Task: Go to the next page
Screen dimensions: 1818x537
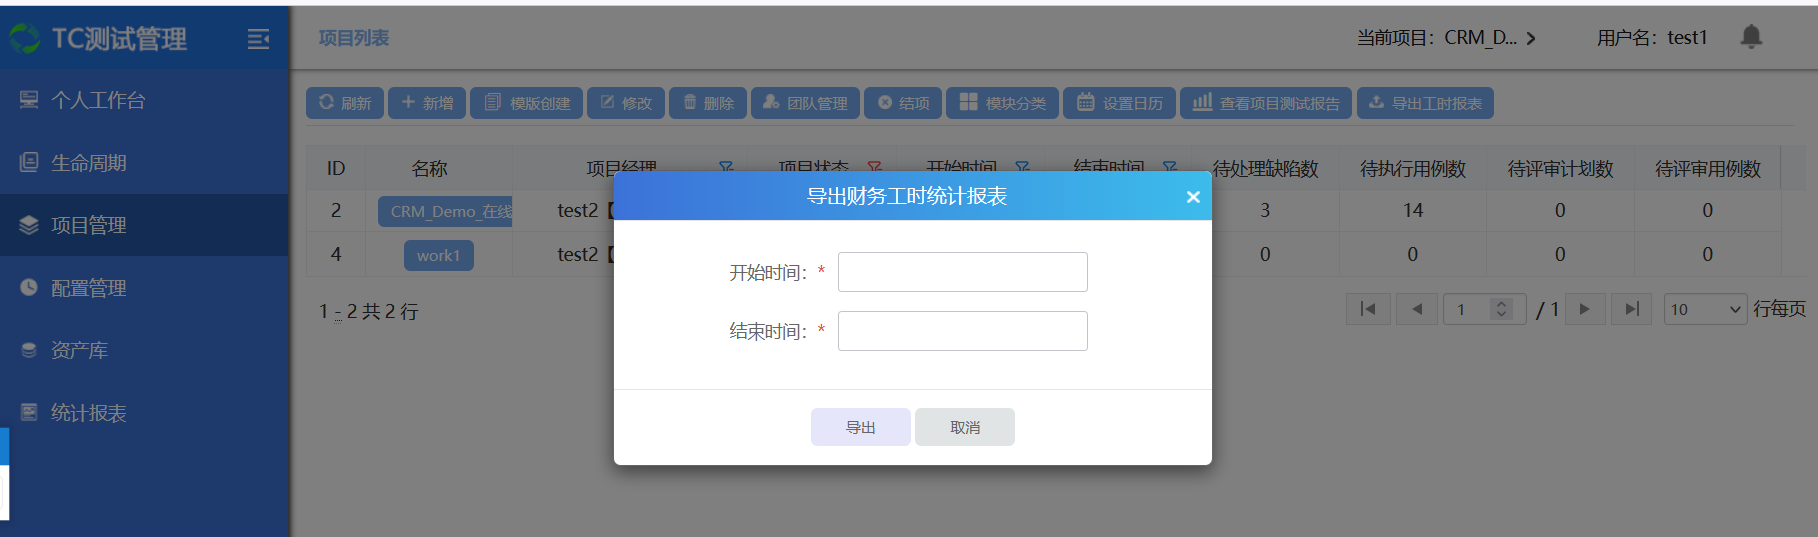Action: 1585,309
